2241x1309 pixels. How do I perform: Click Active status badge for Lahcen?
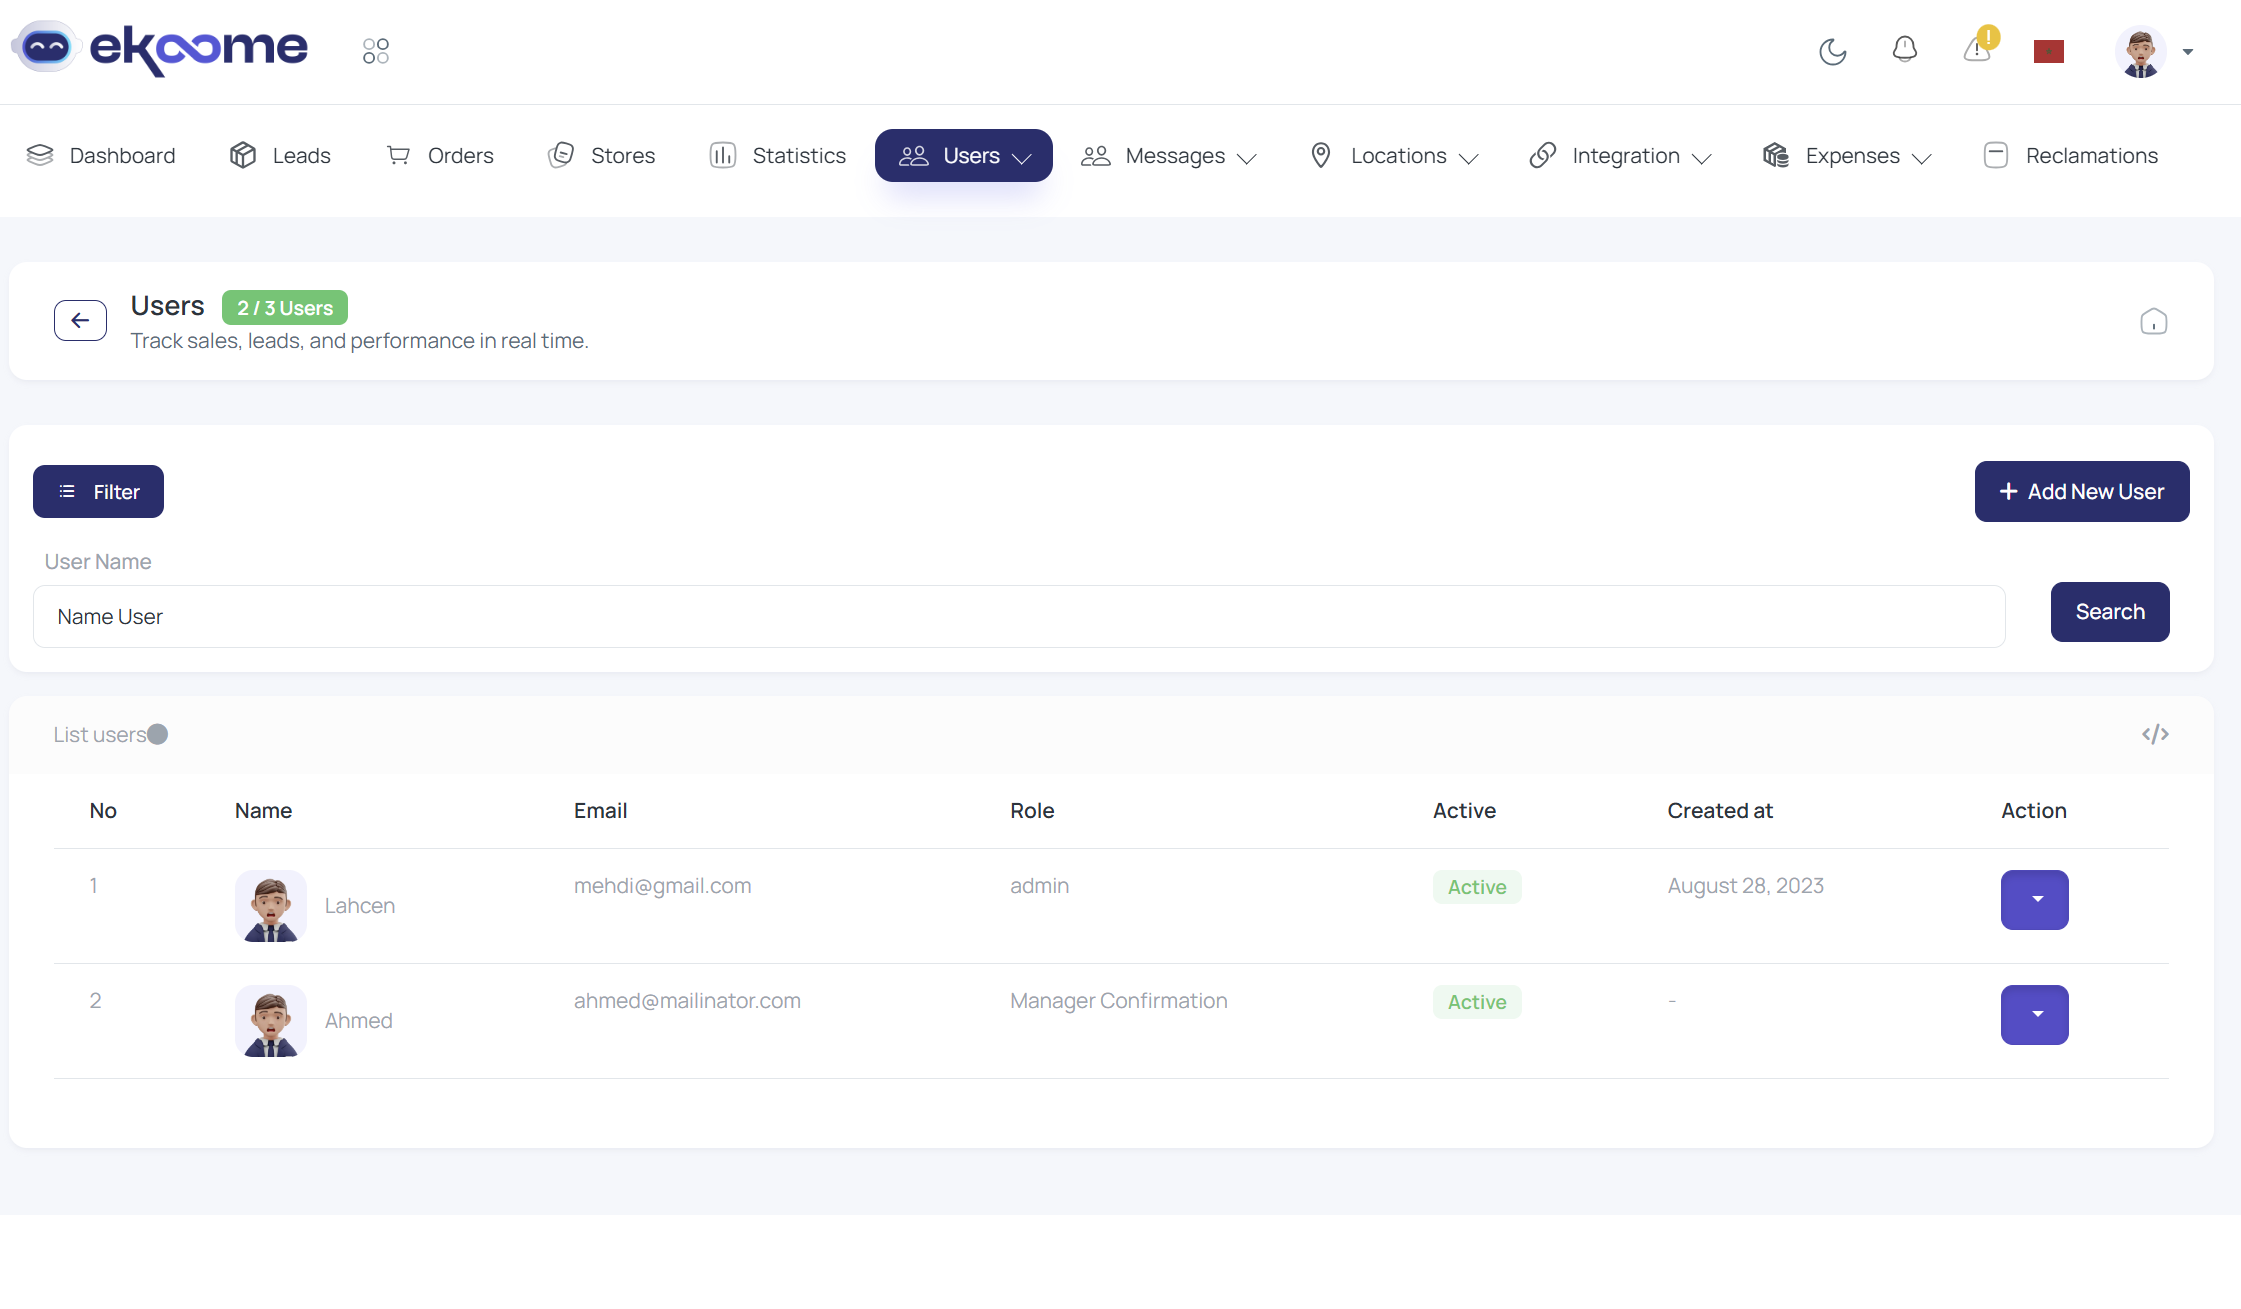tap(1477, 886)
